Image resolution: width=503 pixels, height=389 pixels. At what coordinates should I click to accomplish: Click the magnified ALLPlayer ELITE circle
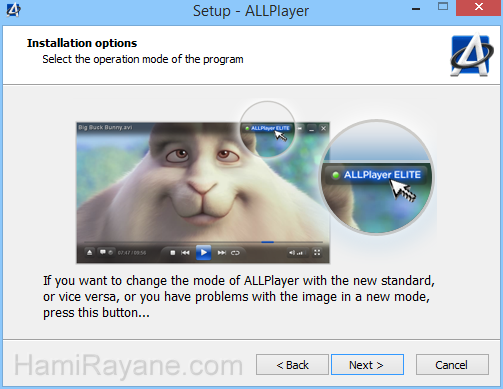pyautogui.click(x=377, y=177)
